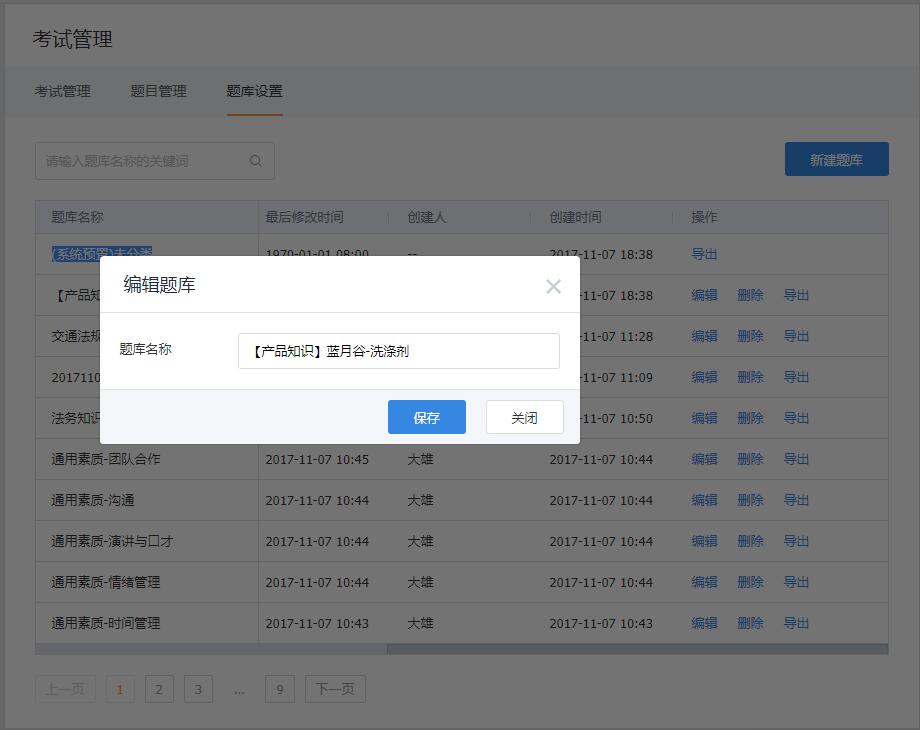The image size is (920, 730).
Task: Select current page 1 in pagination
Action: click(120, 689)
